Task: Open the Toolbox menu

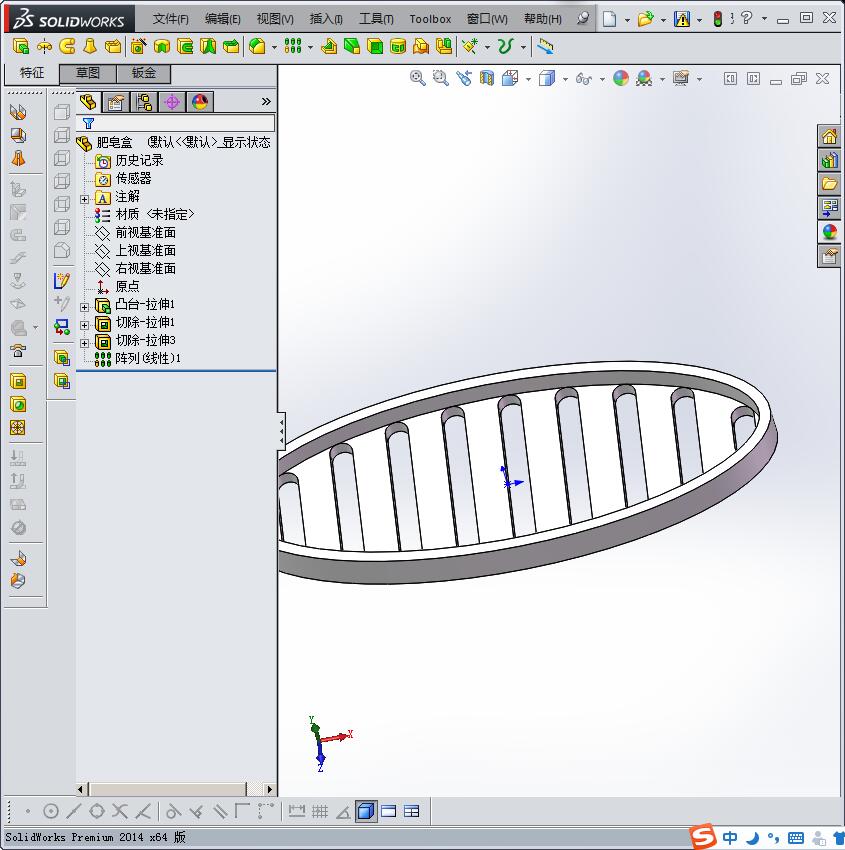Action: coord(430,19)
